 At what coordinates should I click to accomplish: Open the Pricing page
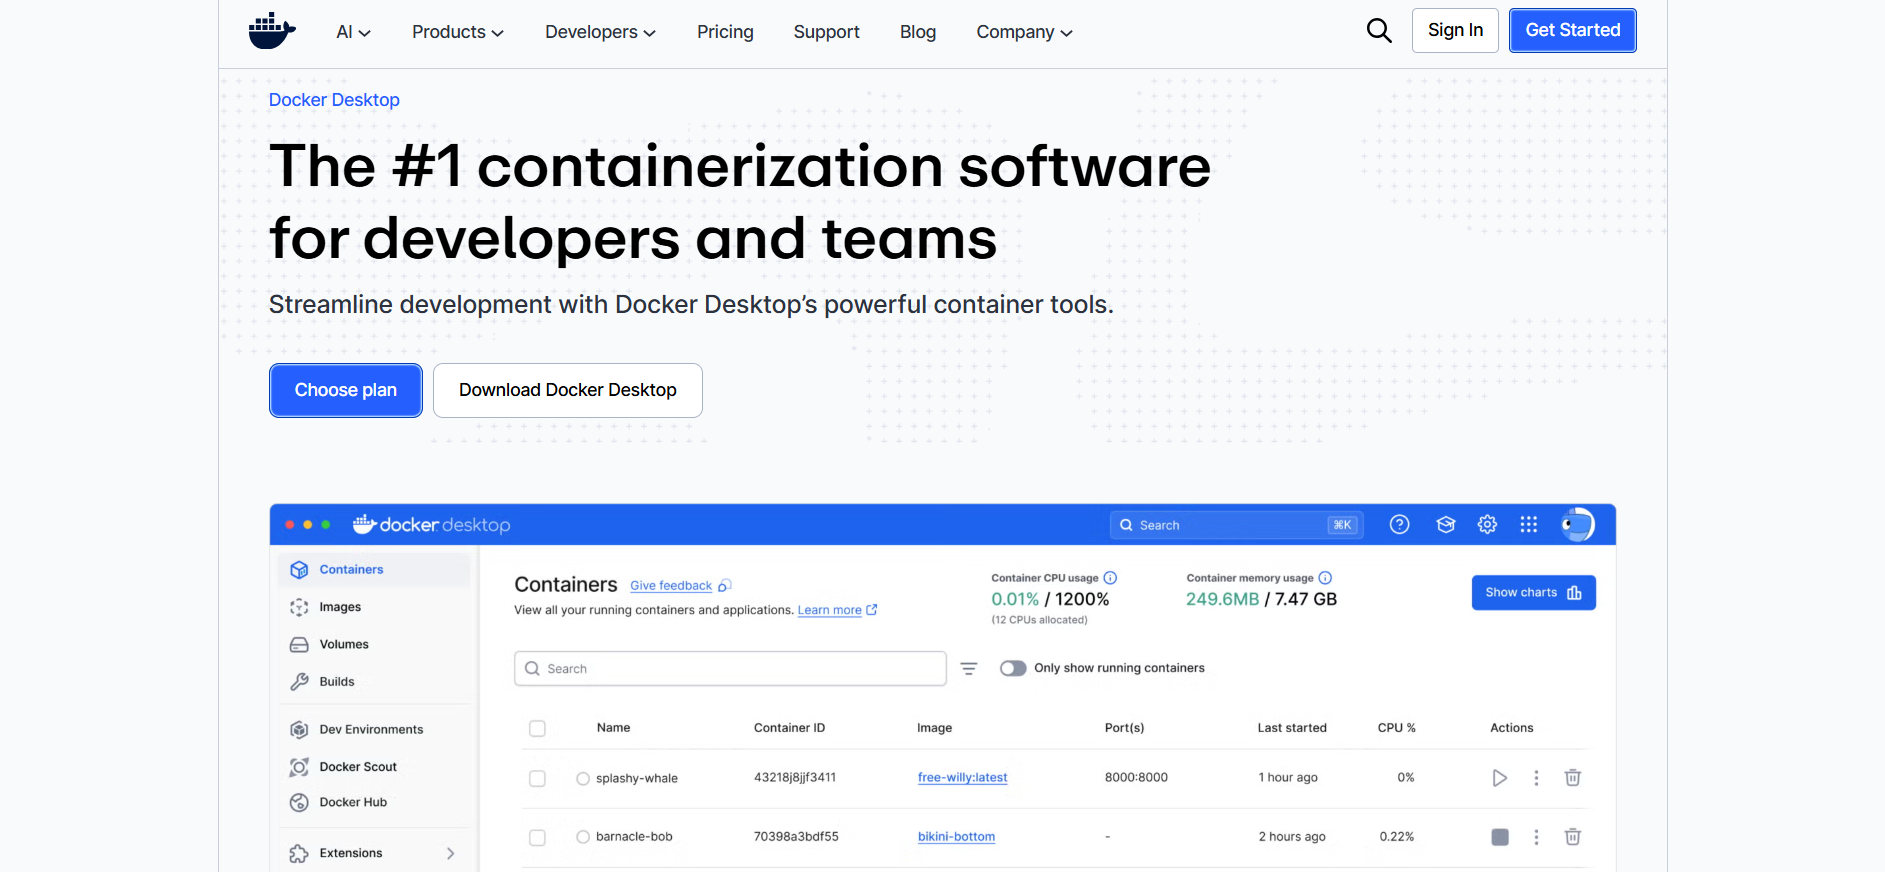[725, 32]
